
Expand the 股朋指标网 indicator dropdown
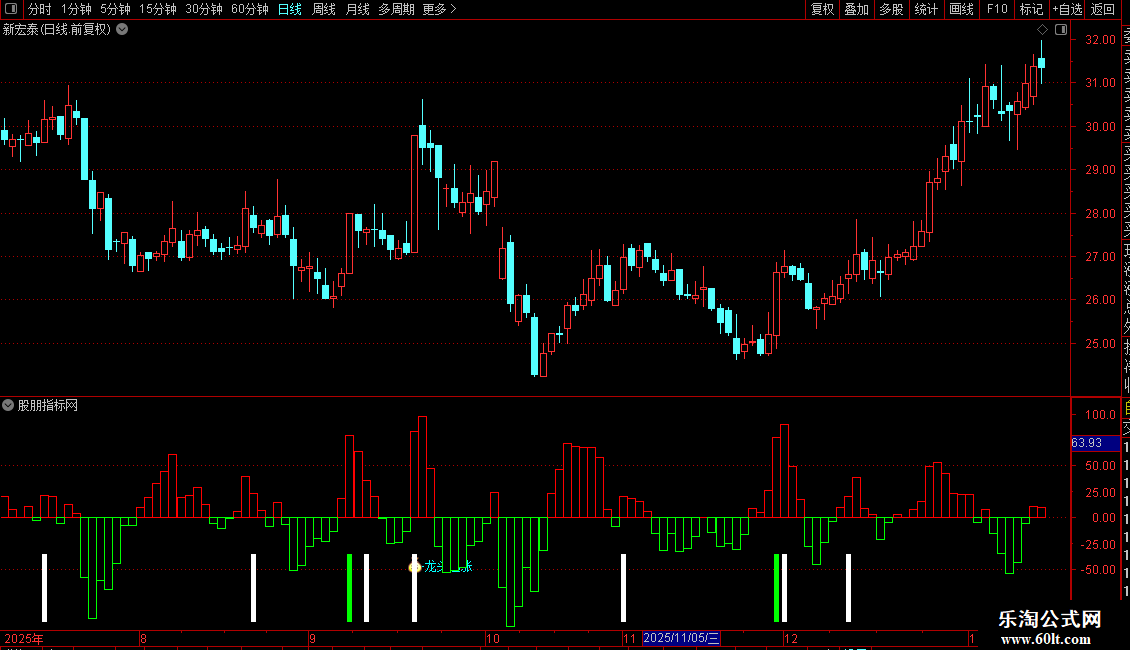point(8,405)
